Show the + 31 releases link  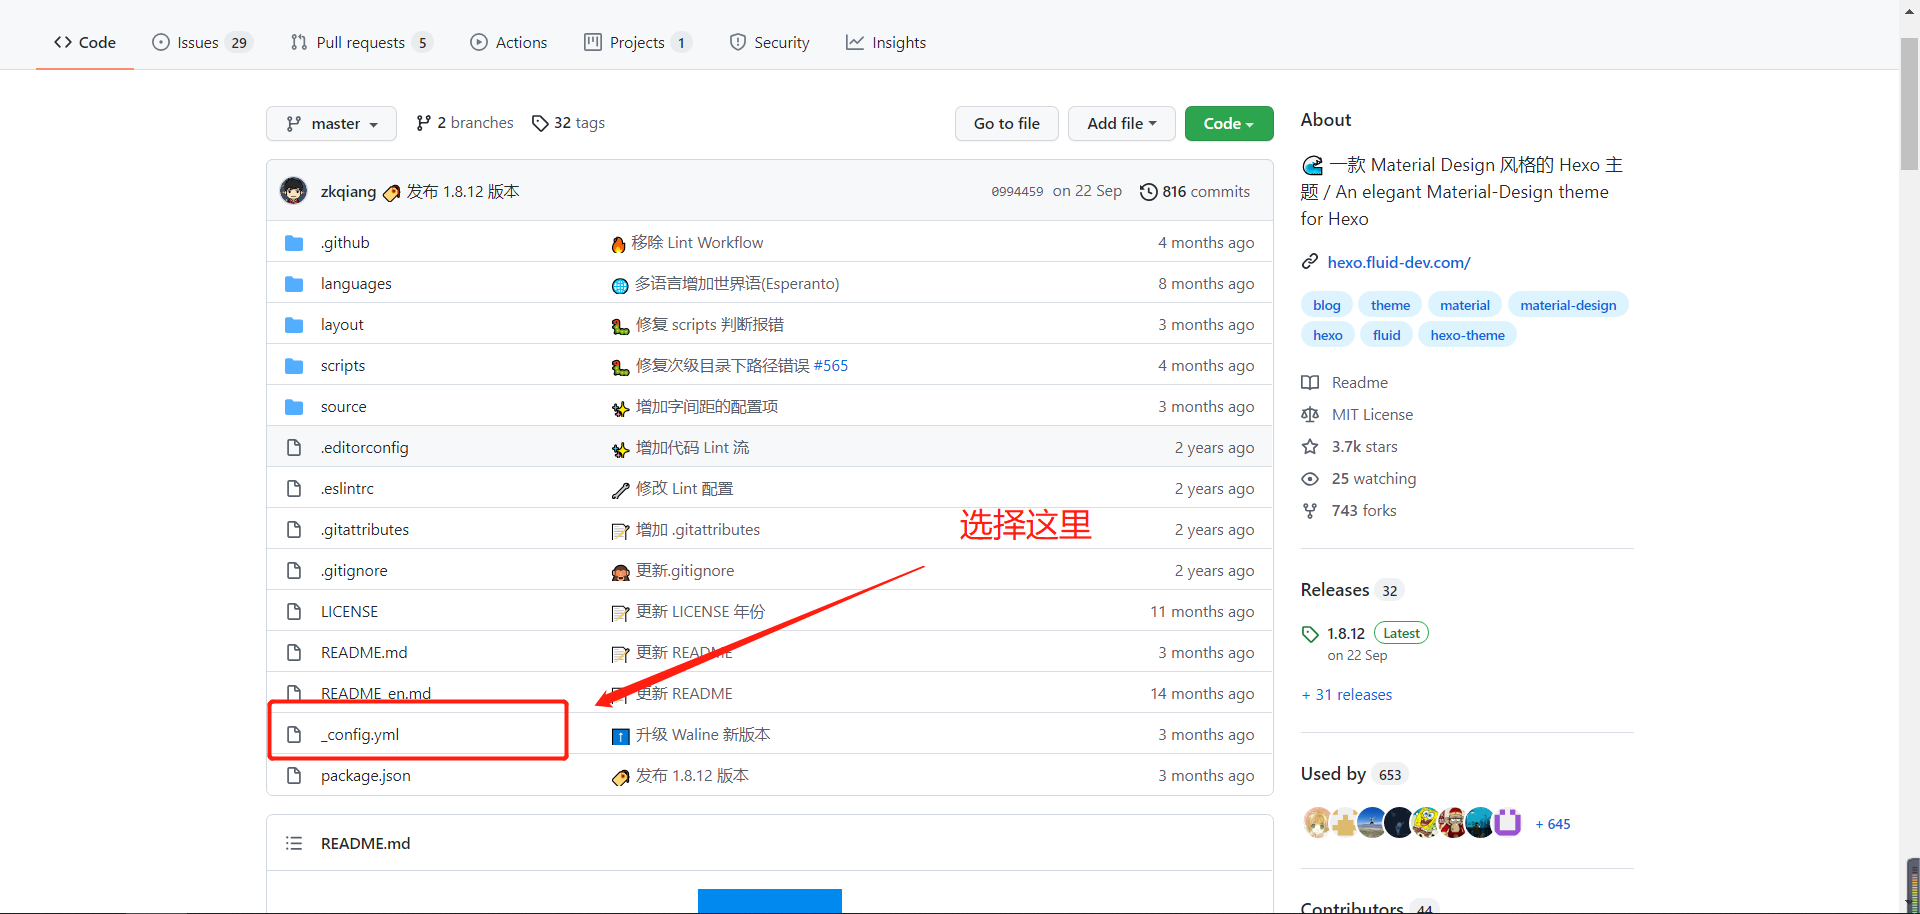coord(1347,695)
